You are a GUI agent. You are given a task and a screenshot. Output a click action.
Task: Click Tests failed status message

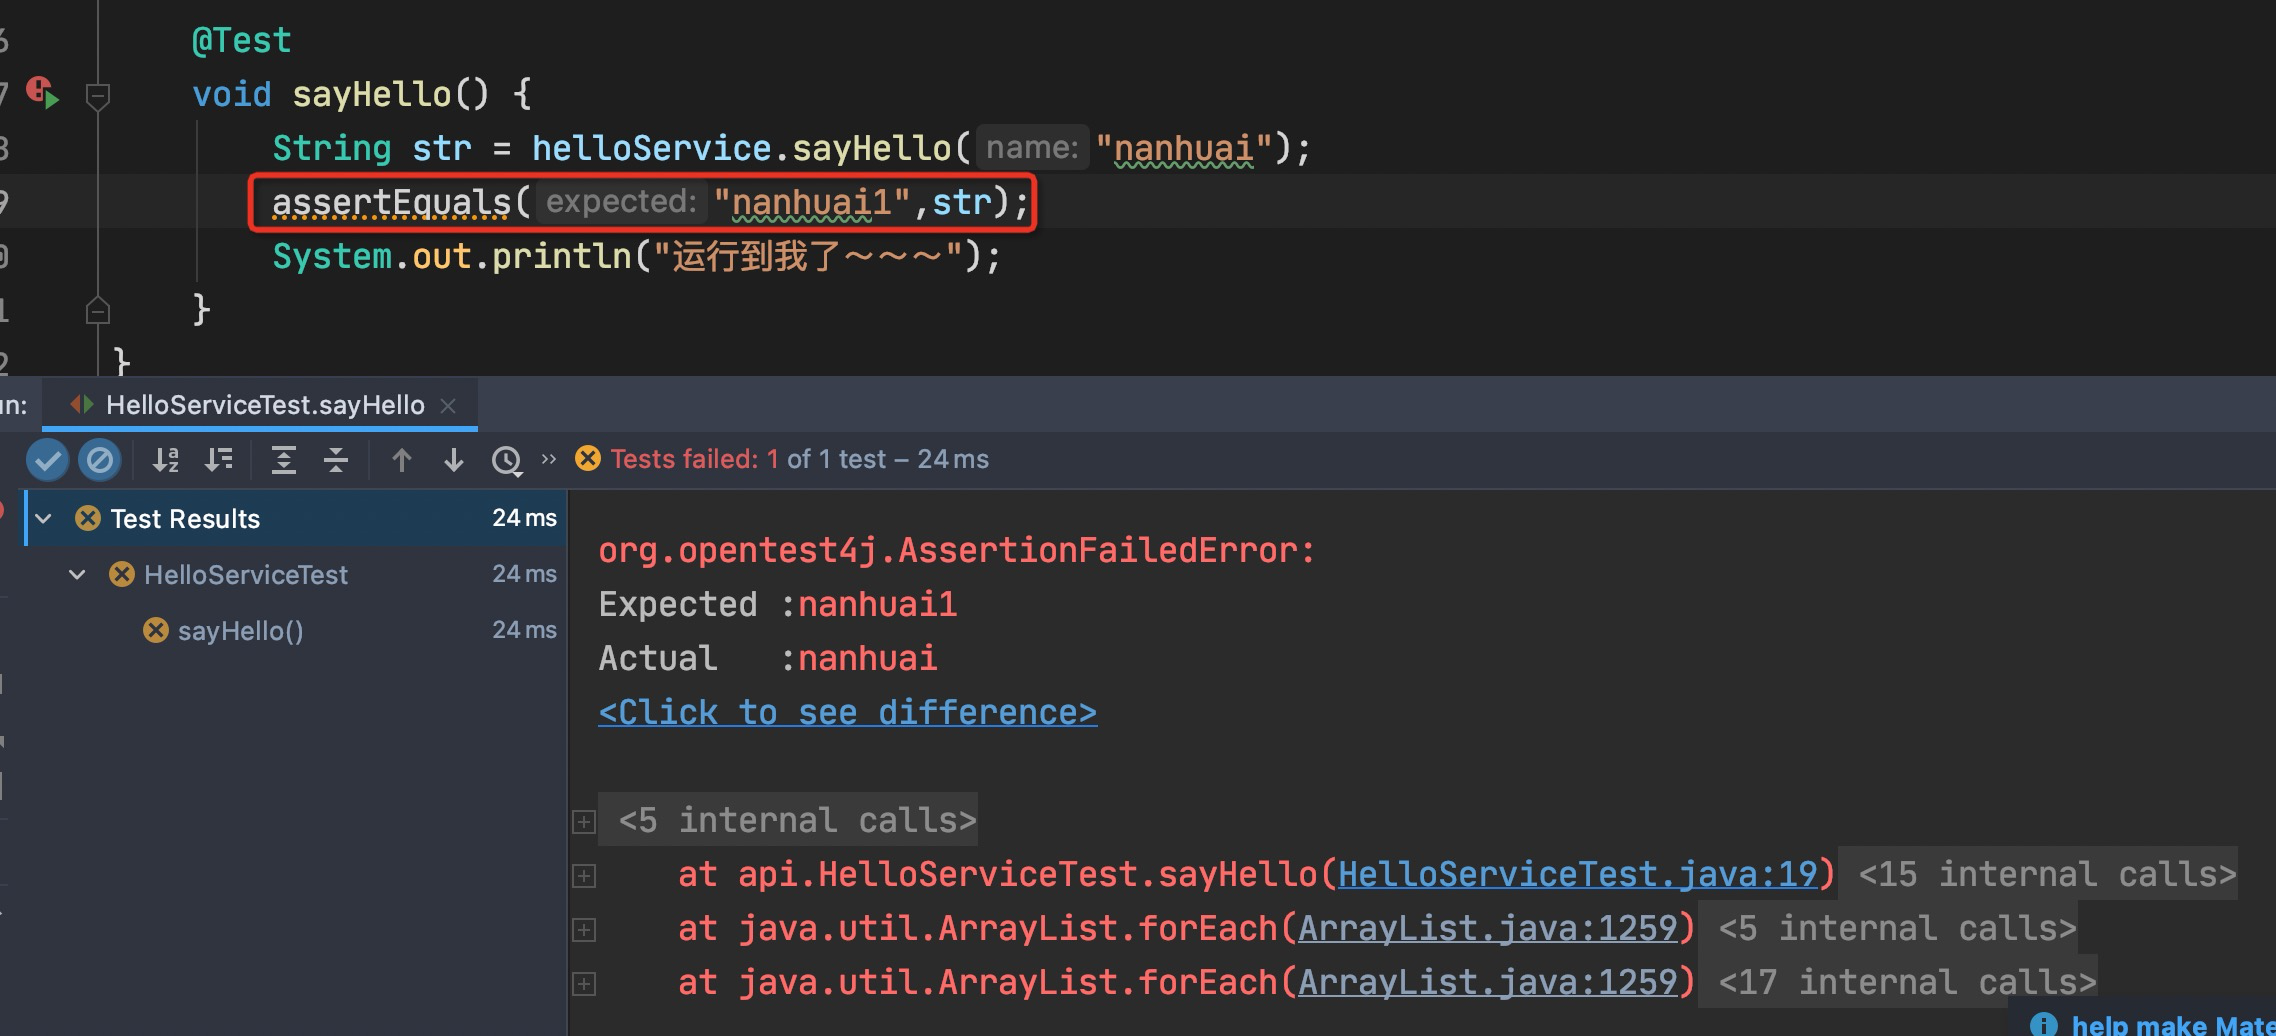(x=799, y=459)
